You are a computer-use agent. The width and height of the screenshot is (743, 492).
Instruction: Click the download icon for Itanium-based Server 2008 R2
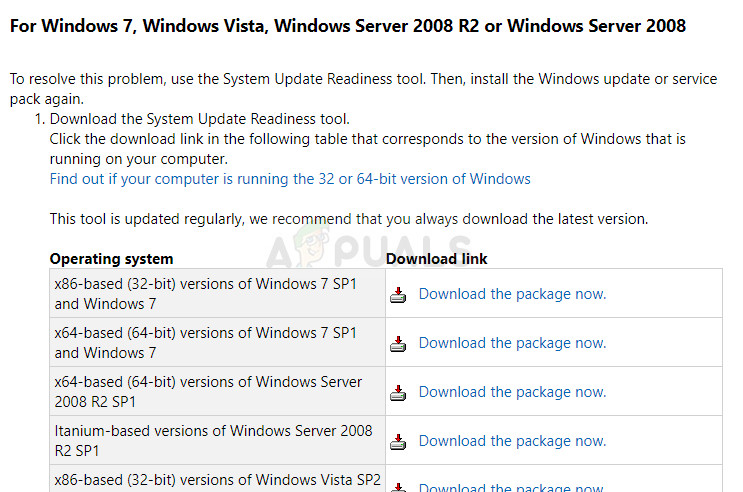(x=398, y=442)
